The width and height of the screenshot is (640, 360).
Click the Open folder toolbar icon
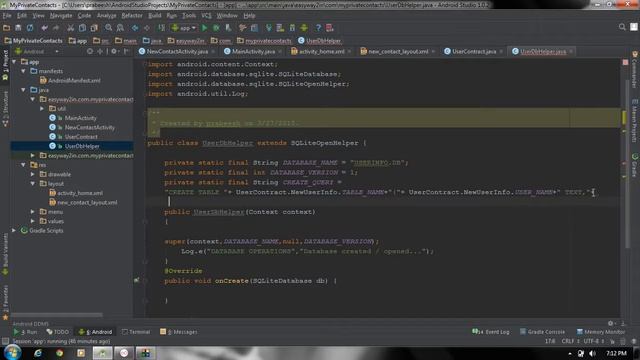tap(7, 28)
